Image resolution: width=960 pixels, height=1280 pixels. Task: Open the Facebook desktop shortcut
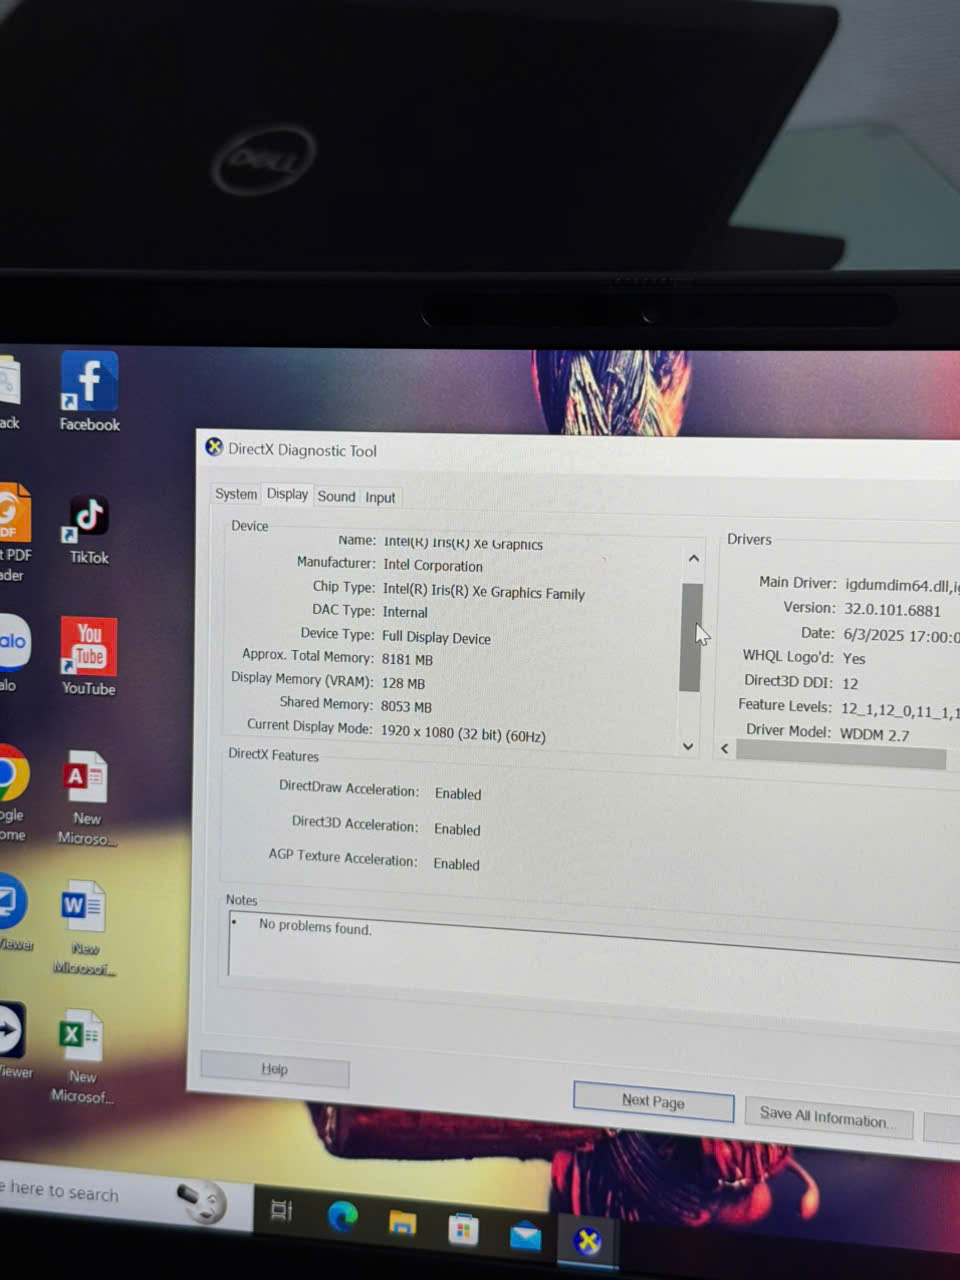coord(89,384)
